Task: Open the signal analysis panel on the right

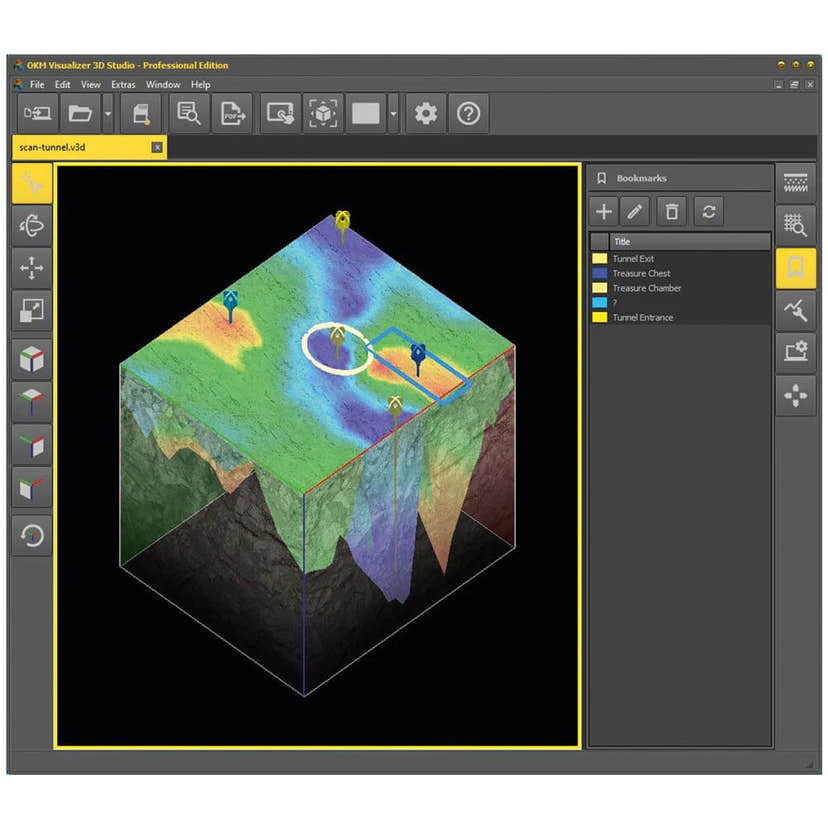Action: [x=796, y=311]
